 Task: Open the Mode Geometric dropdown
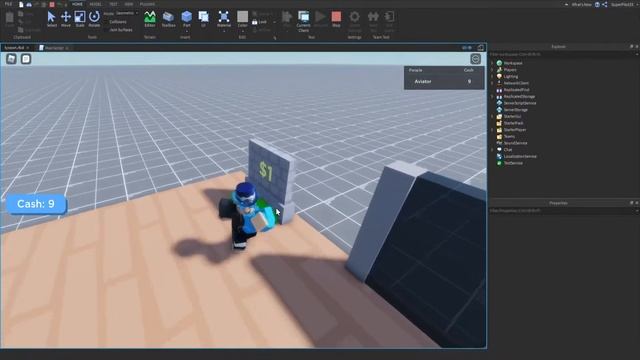click(127, 13)
